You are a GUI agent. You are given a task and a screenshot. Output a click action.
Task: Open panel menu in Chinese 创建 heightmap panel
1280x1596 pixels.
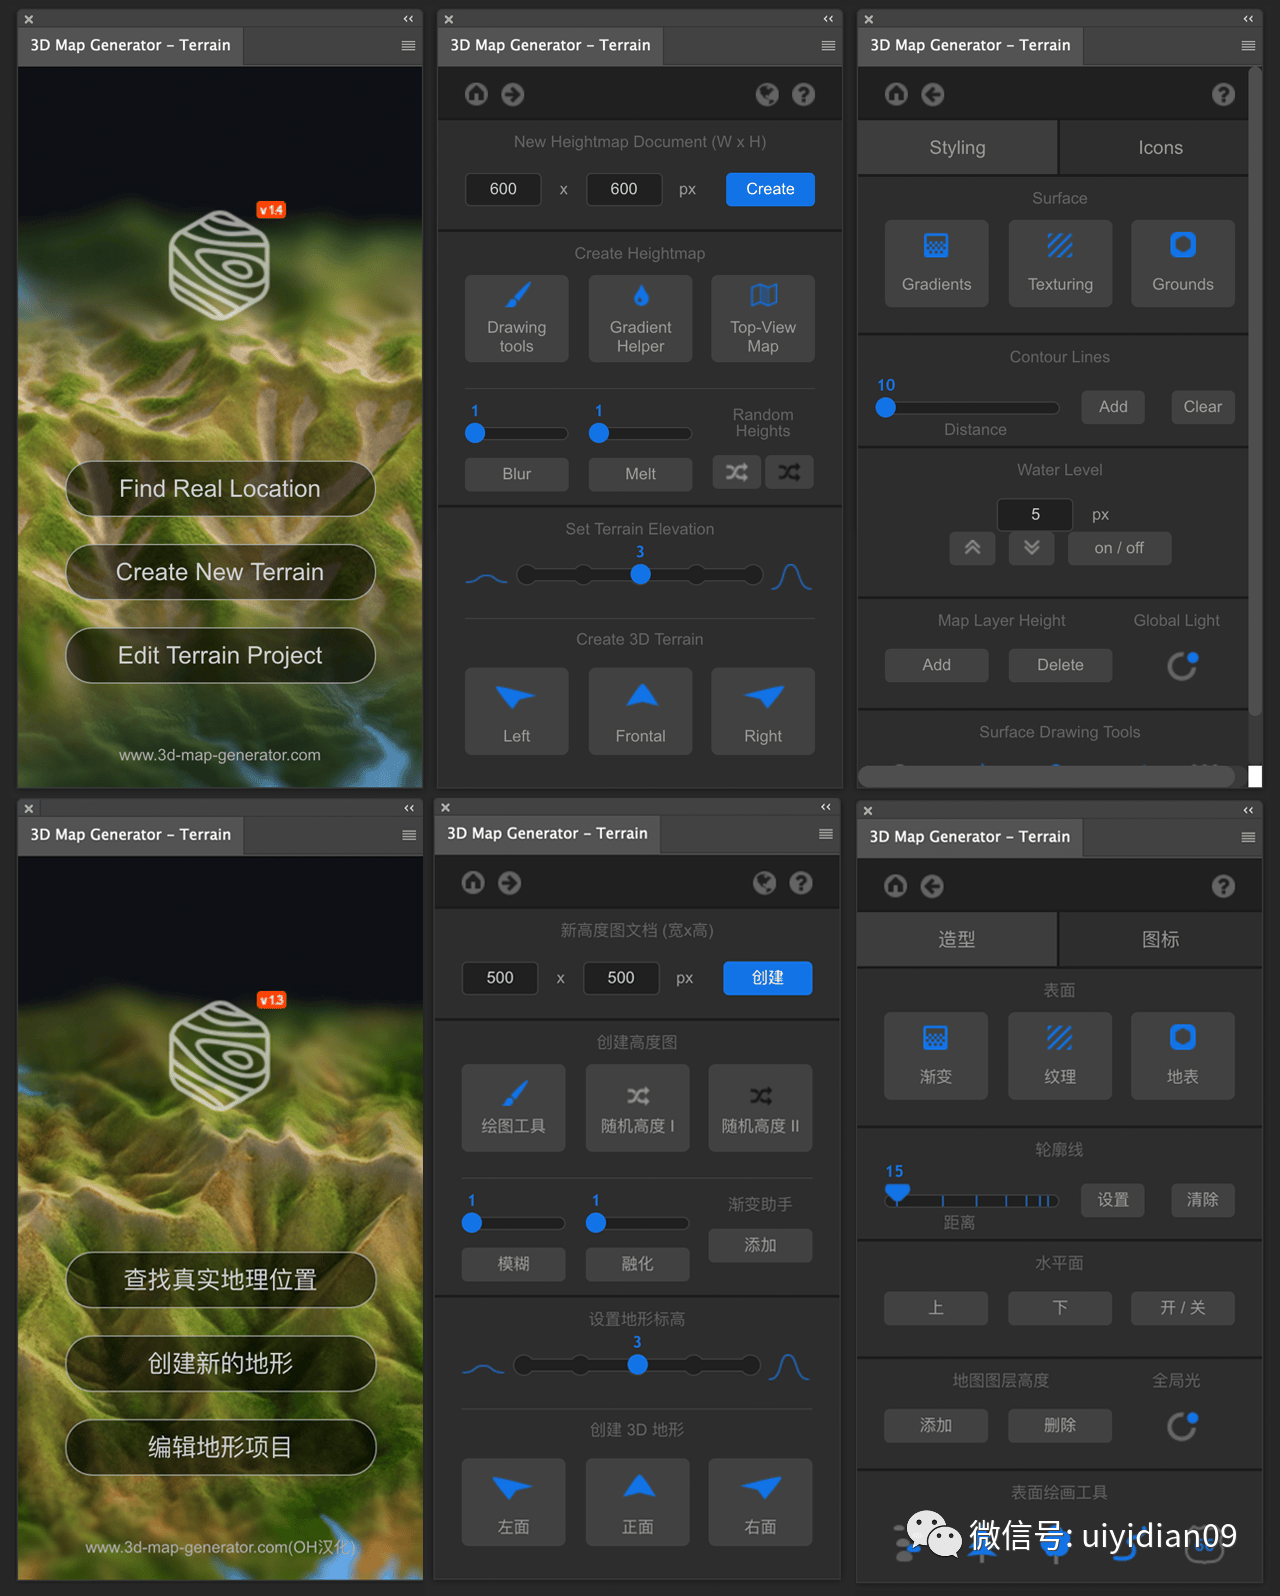[826, 834]
